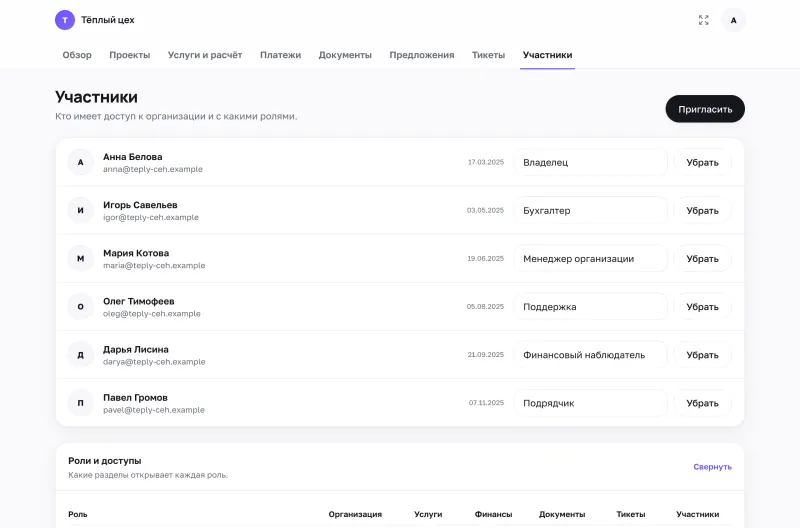Collapse the Роли и доступы section
The height and width of the screenshot is (528, 800).
click(x=712, y=467)
